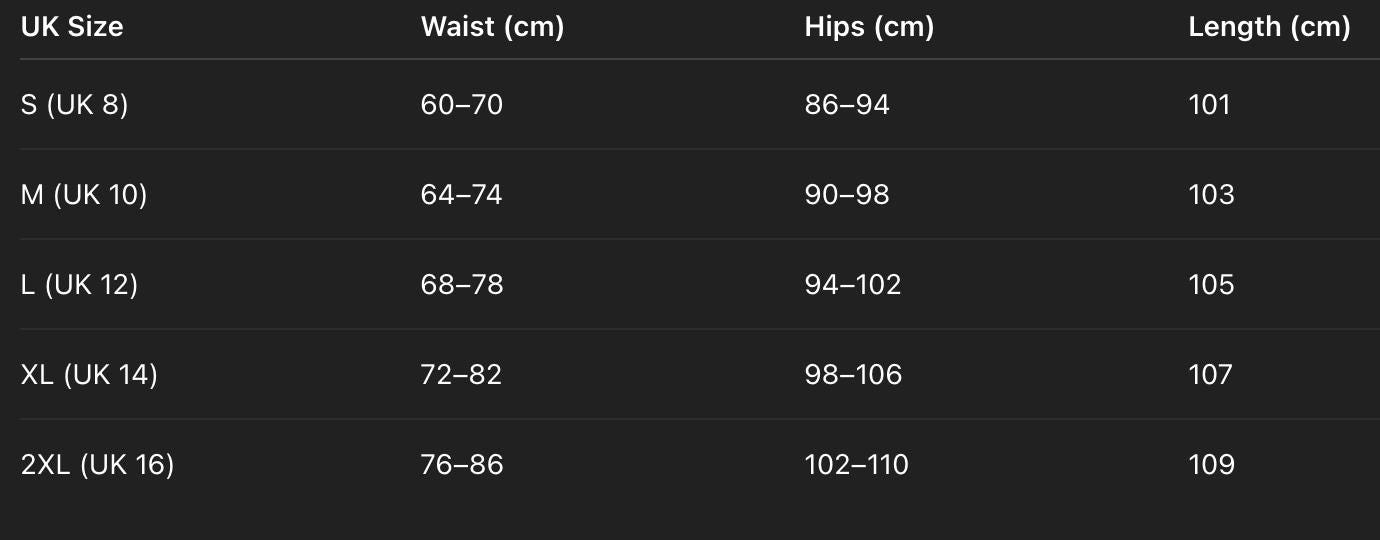Screen dimensions: 1380x540
Task: Select the M (UK 10) size cell
Action: pyautogui.click(x=84, y=194)
